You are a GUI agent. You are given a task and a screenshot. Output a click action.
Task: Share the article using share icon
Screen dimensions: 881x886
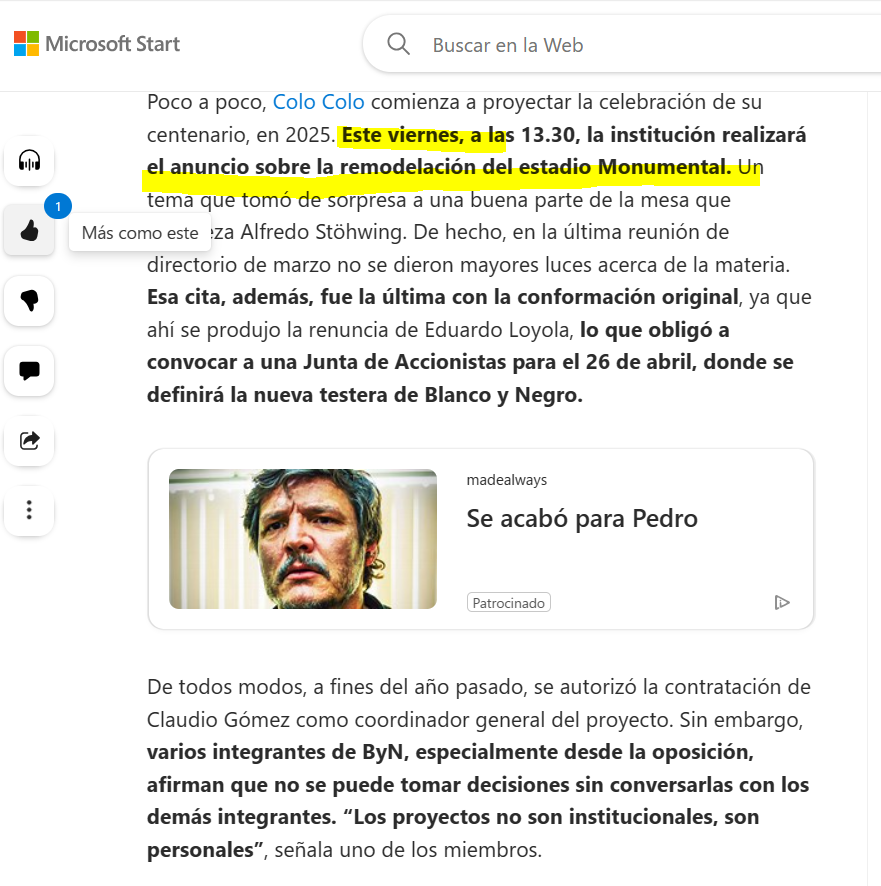click(x=29, y=441)
